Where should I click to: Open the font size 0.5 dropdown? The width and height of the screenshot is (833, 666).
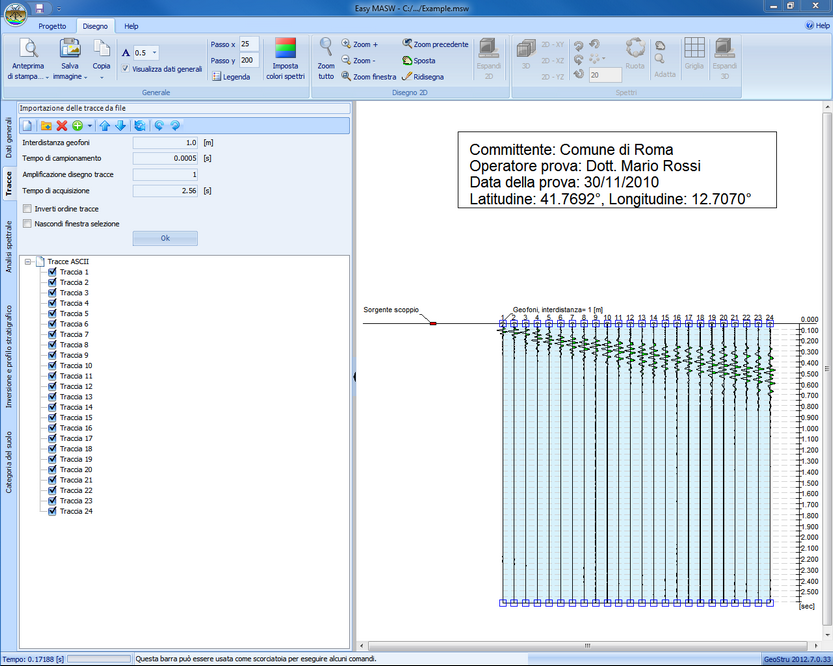point(155,53)
